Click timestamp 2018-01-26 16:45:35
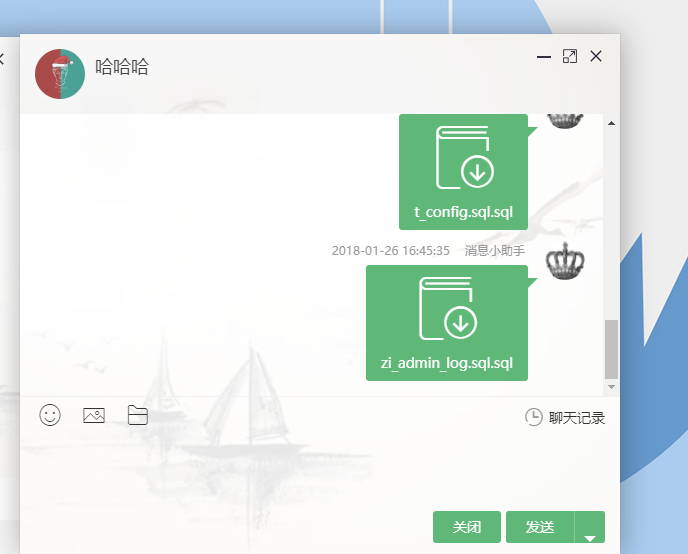Image resolution: width=688 pixels, height=554 pixels. point(391,250)
